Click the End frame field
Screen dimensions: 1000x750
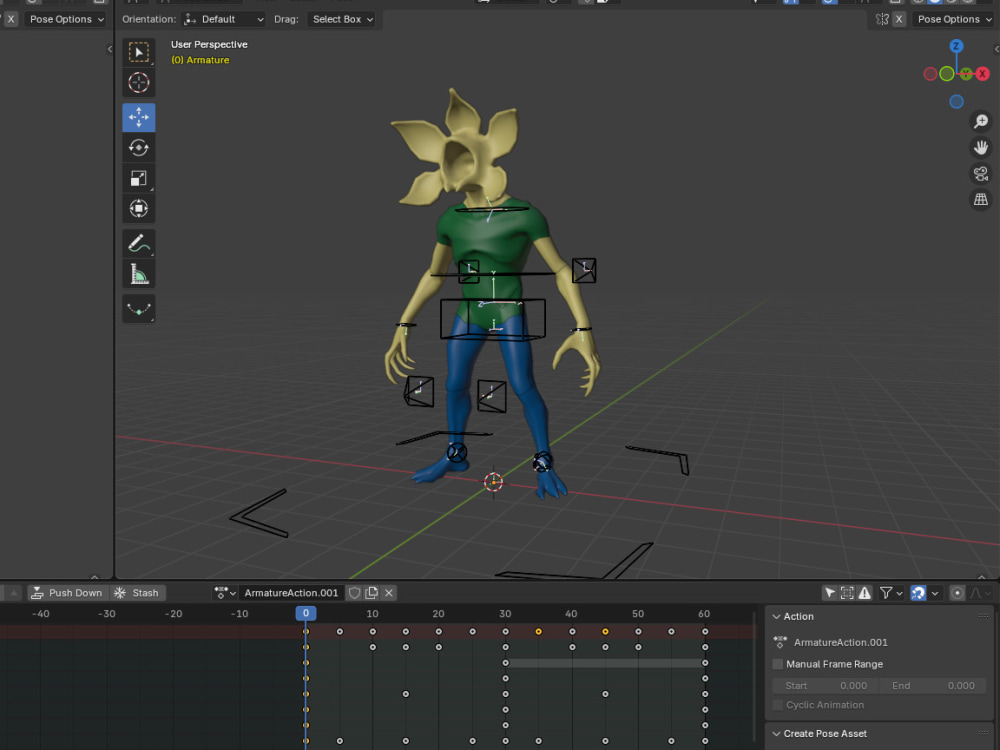tap(932, 686)
